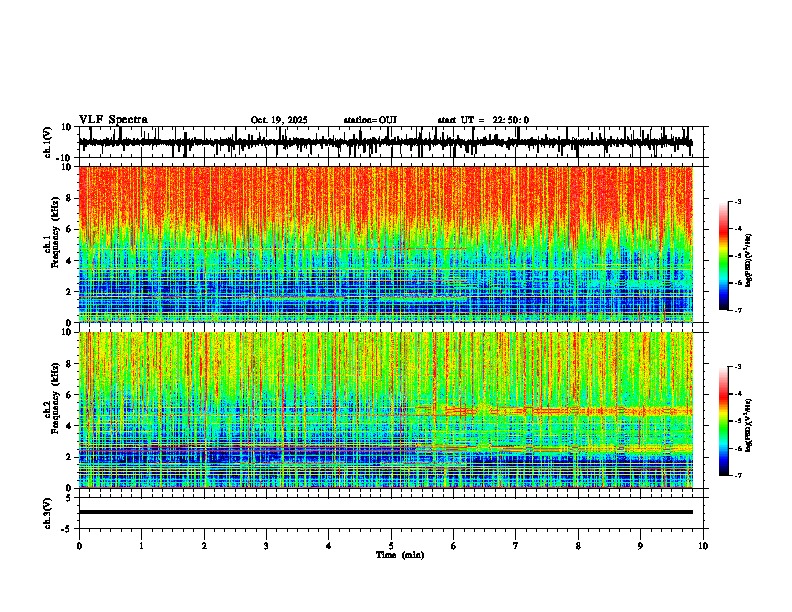This screenshot has width=792, height=612.
Task: Click the ch.2 colorbar log(PSD) unit label
Action: [x=748, y=425]
